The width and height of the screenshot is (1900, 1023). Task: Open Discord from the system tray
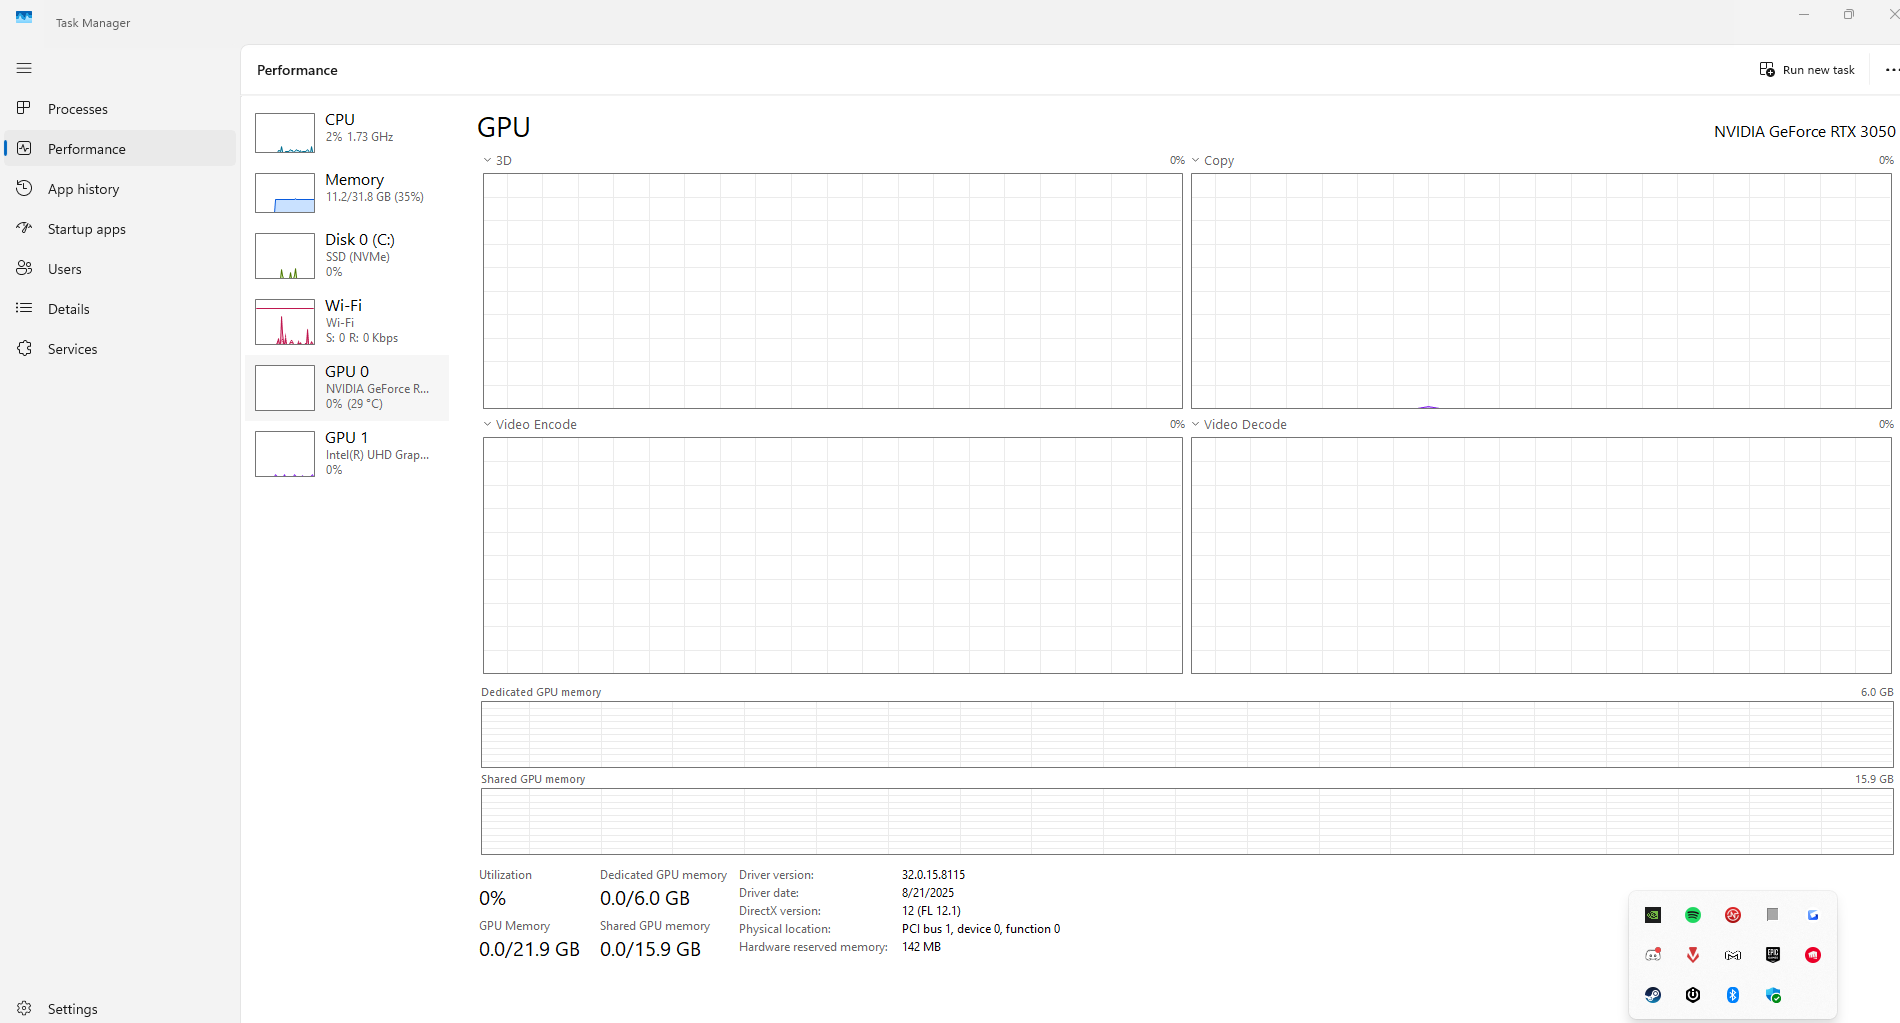click(x=1653, y=955)
